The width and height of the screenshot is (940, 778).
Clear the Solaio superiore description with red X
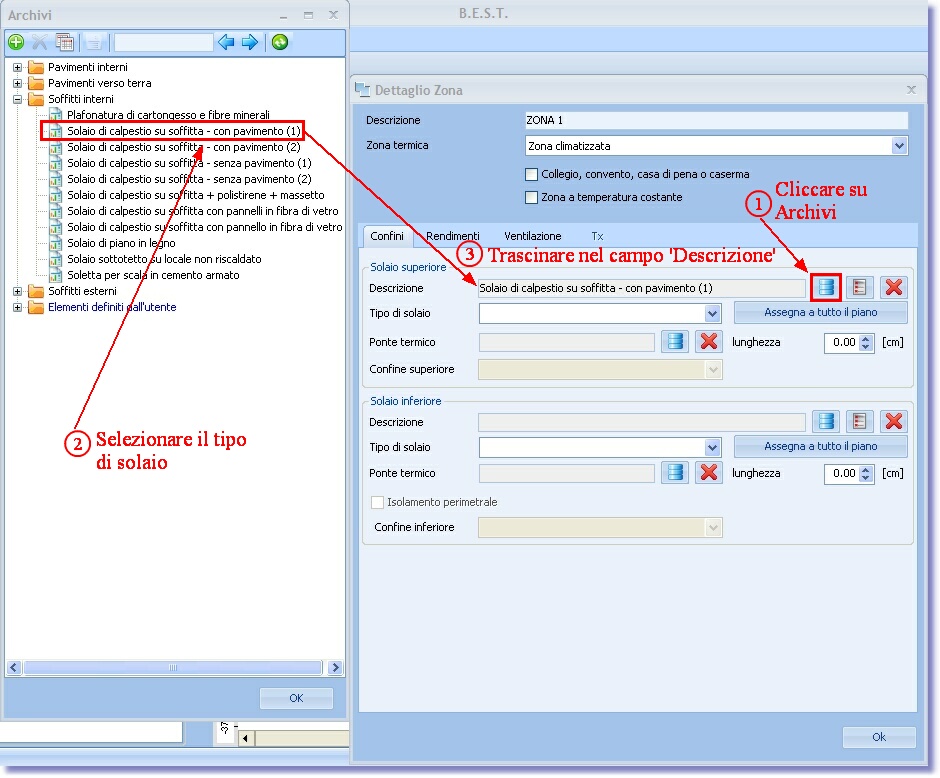[893, 288]
